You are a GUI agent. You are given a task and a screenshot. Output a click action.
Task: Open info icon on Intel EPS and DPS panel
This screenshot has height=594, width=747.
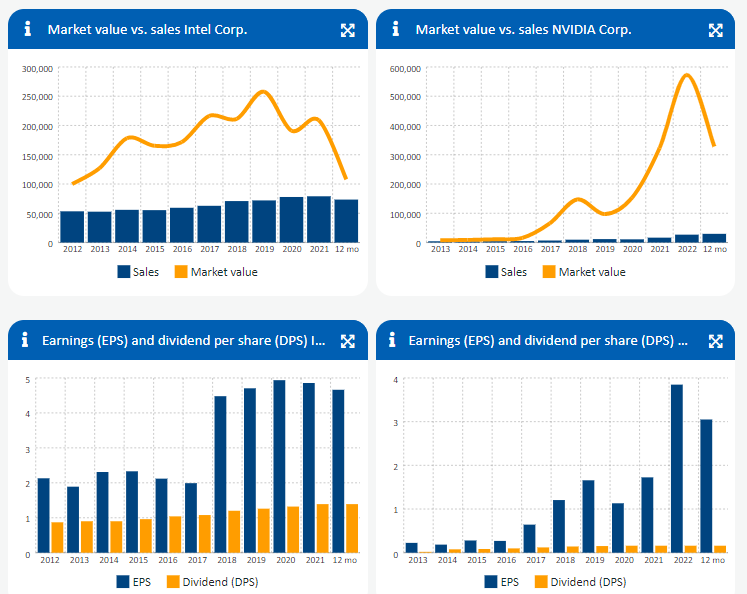(25, 340)
